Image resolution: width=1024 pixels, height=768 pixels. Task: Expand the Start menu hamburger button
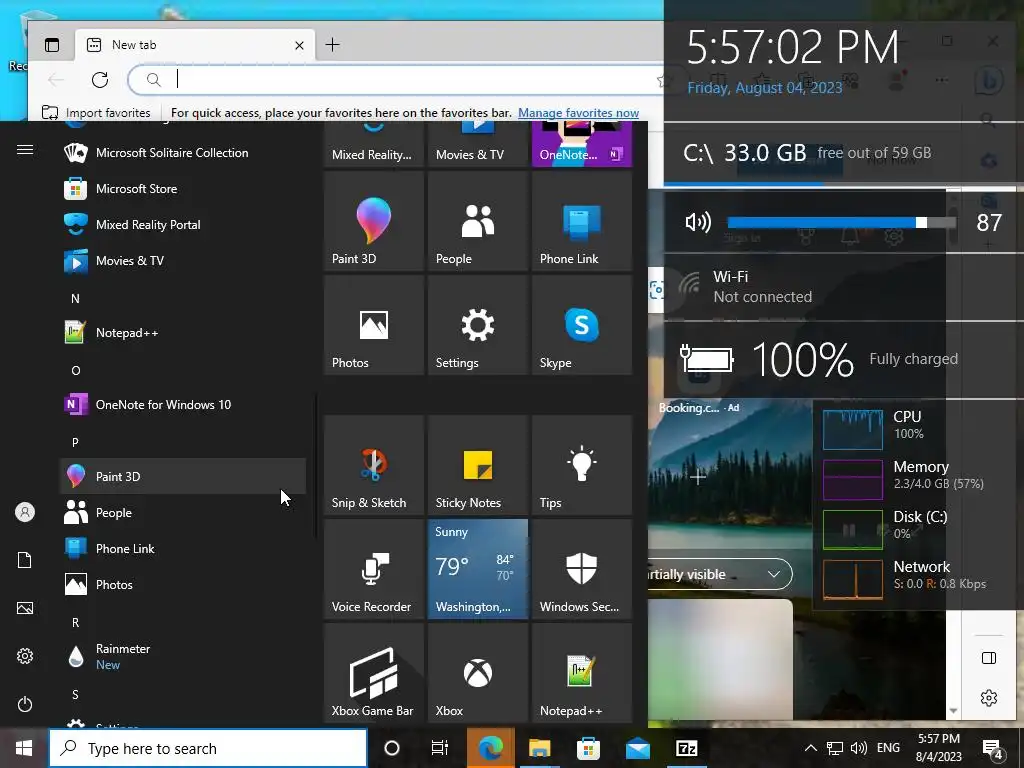tap(25, 150)
